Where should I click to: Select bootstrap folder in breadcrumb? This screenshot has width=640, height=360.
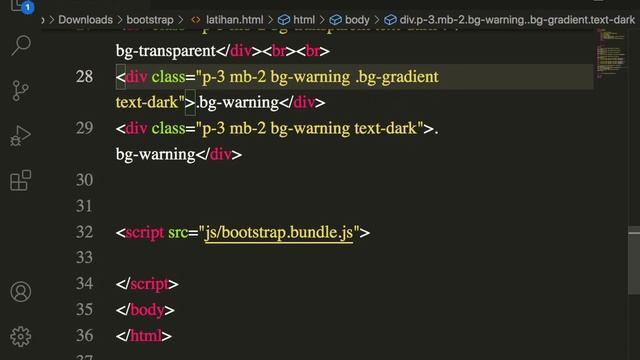(150, 20)
